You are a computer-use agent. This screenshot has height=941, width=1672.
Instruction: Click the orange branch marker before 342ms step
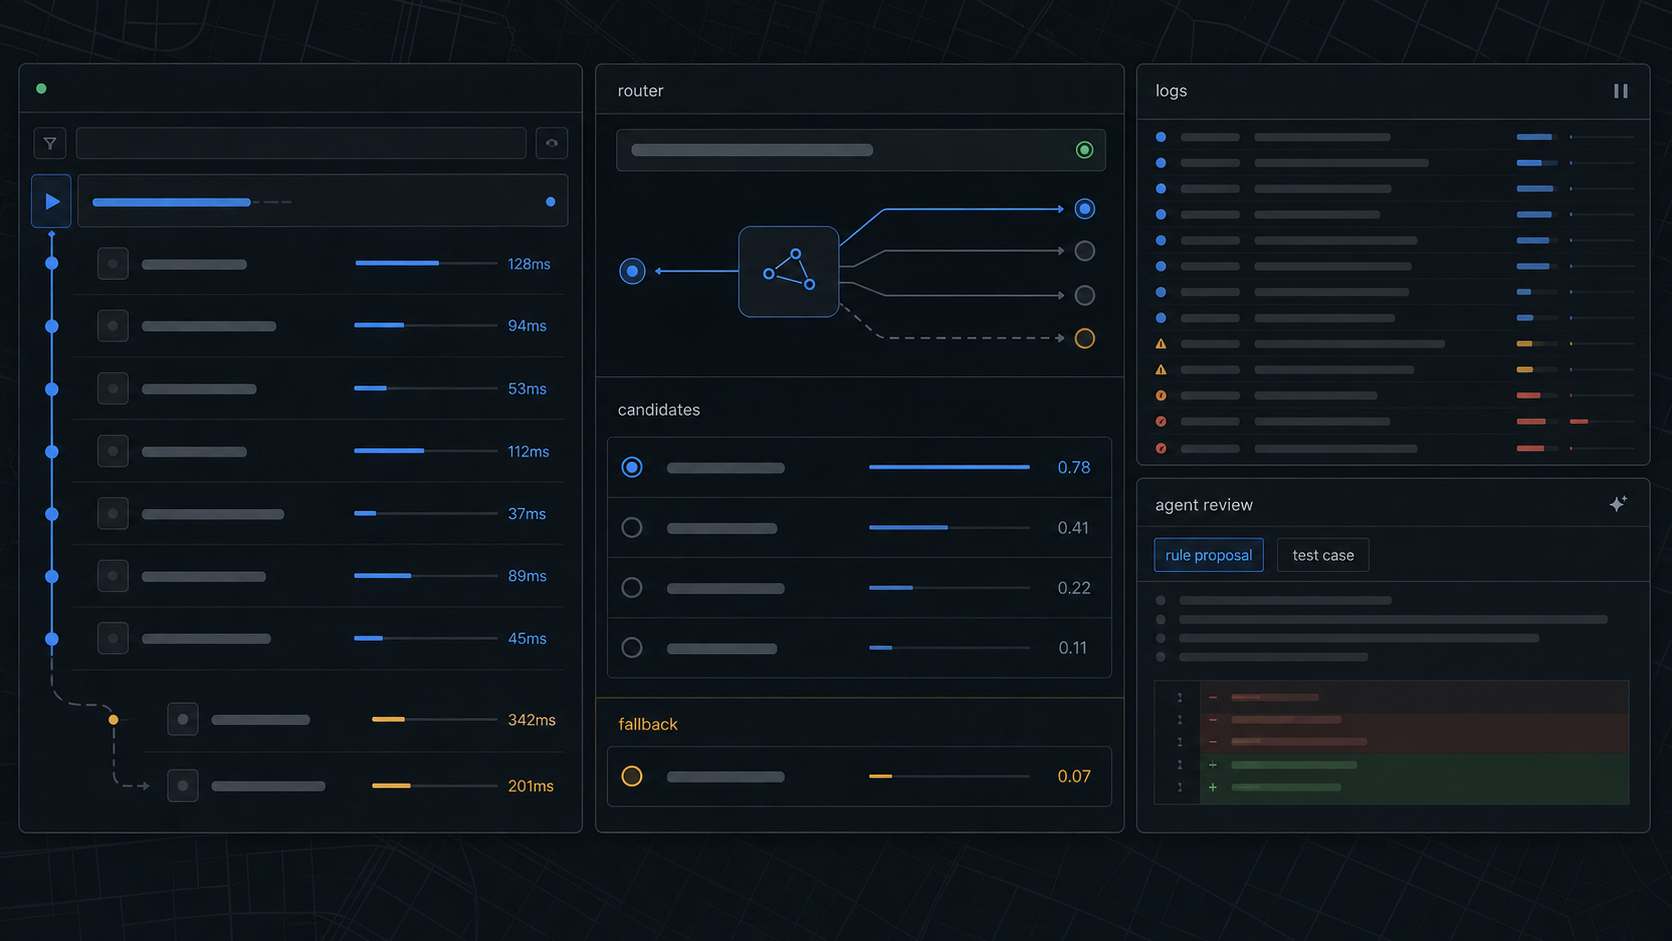click(x=113, y=720)
